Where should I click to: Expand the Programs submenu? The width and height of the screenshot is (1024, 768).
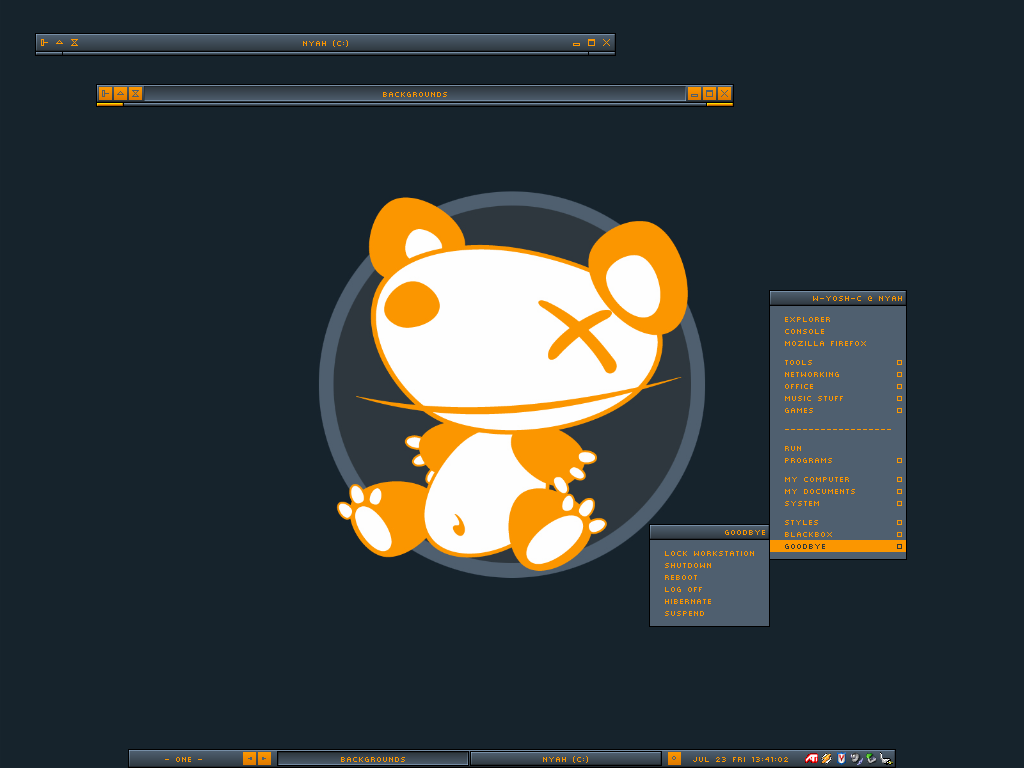point(838,460)
